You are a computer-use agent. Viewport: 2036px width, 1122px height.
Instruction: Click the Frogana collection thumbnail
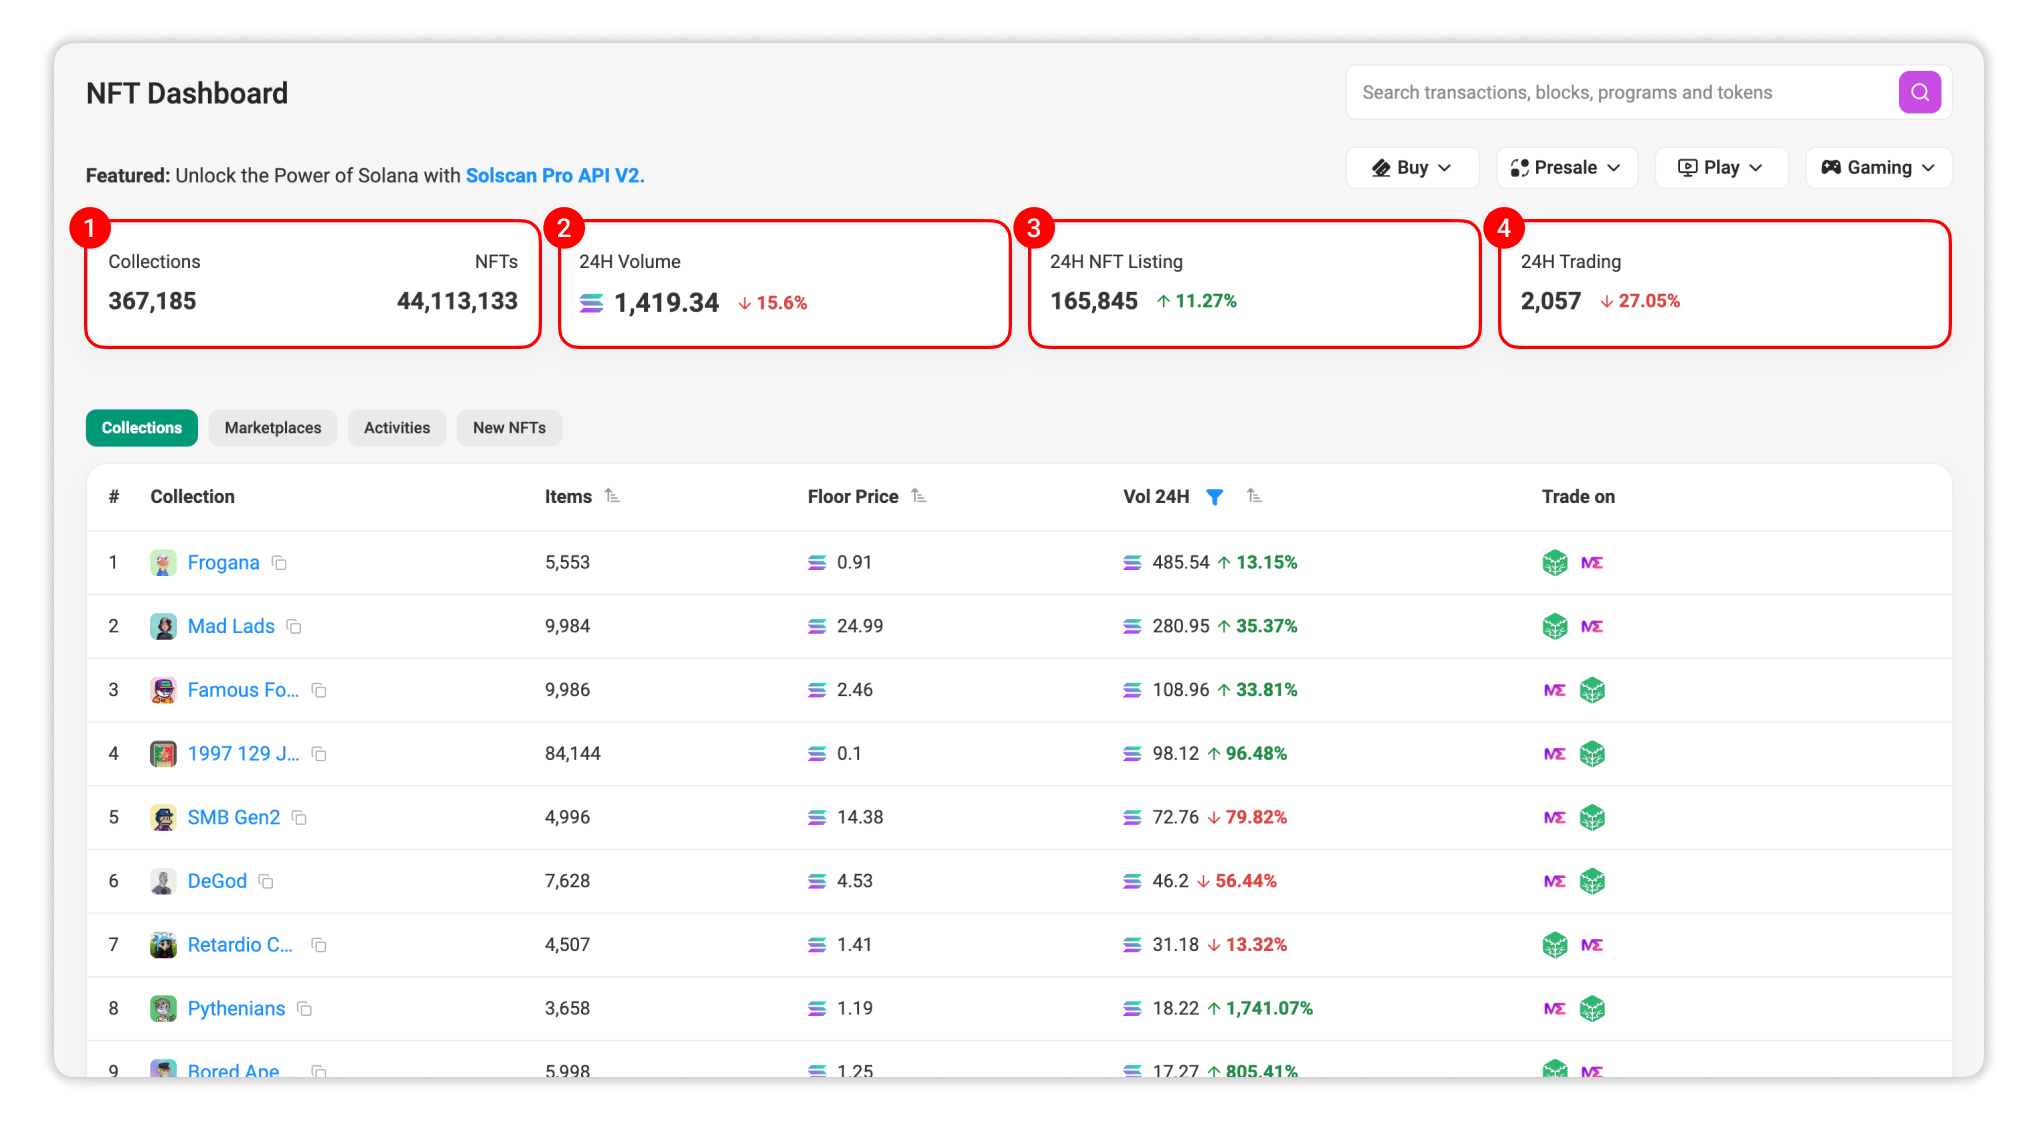(162, 563)
